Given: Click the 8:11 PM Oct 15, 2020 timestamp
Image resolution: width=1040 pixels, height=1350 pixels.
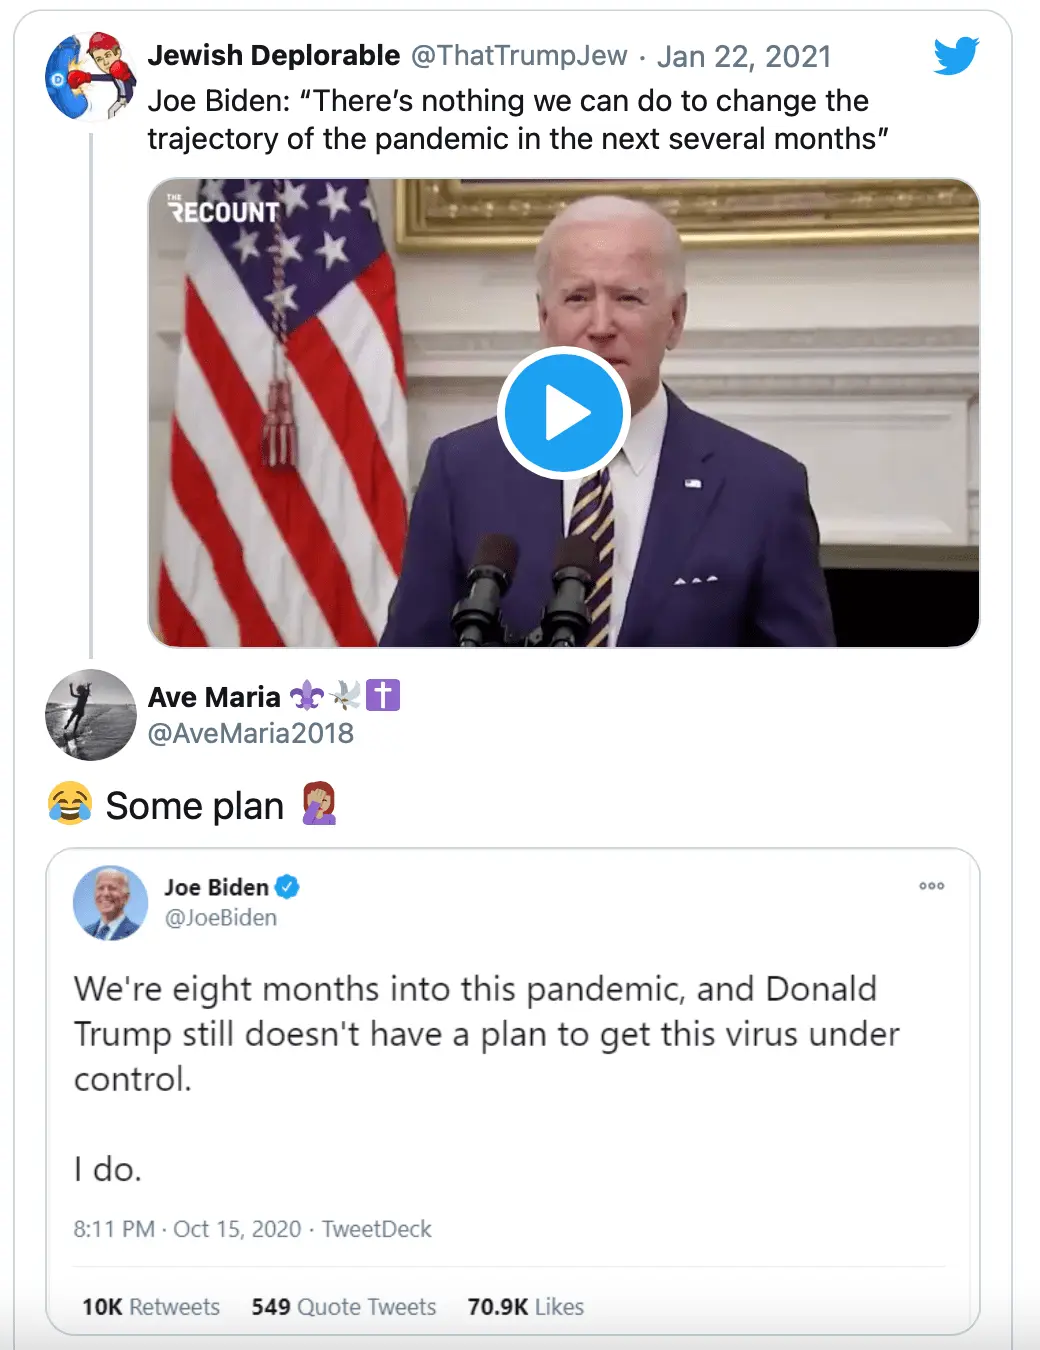Looking at the screenshot, I should (x=187, y=1229).
